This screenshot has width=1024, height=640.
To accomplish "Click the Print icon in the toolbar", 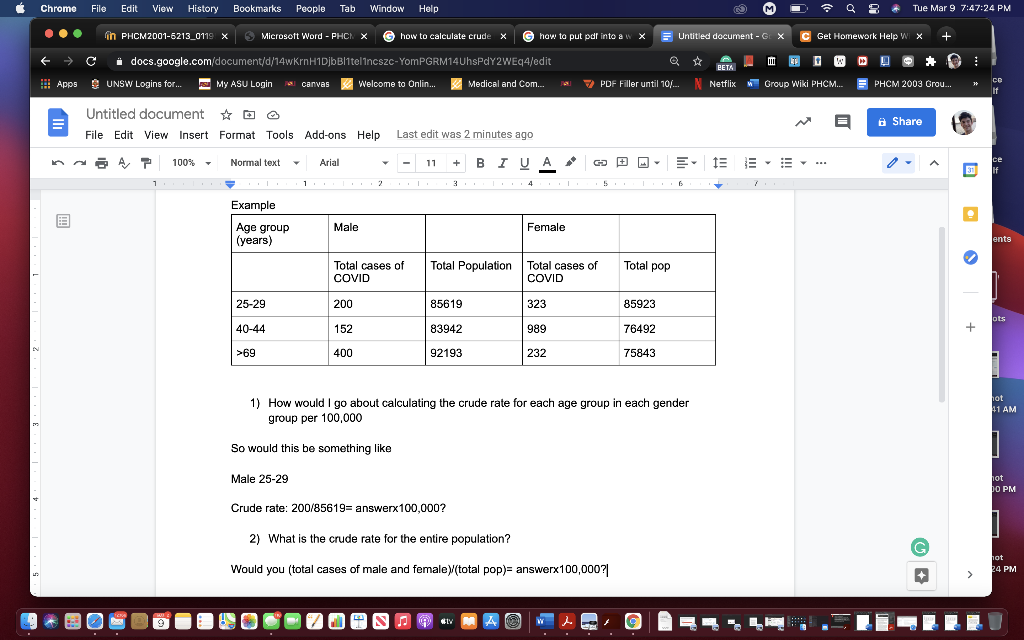I will (101, 162).
